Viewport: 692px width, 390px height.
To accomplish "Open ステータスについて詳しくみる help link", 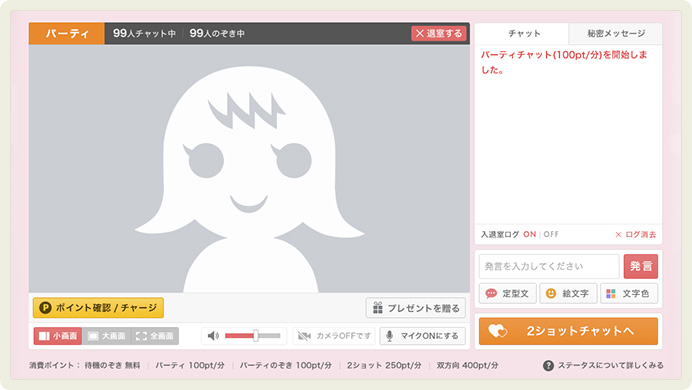I will click(610, 365).
